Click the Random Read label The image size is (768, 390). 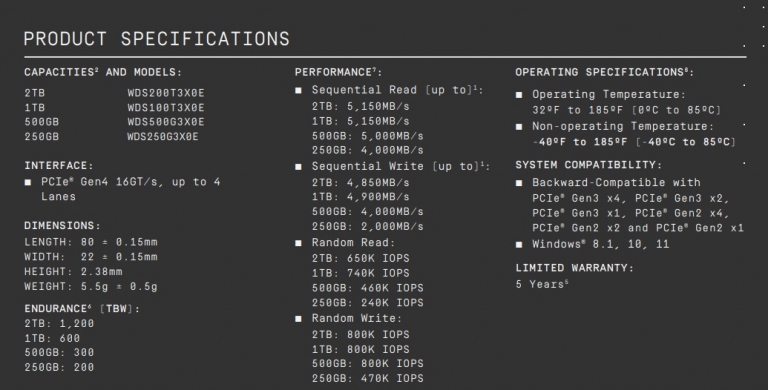click(x=353, y=243)
